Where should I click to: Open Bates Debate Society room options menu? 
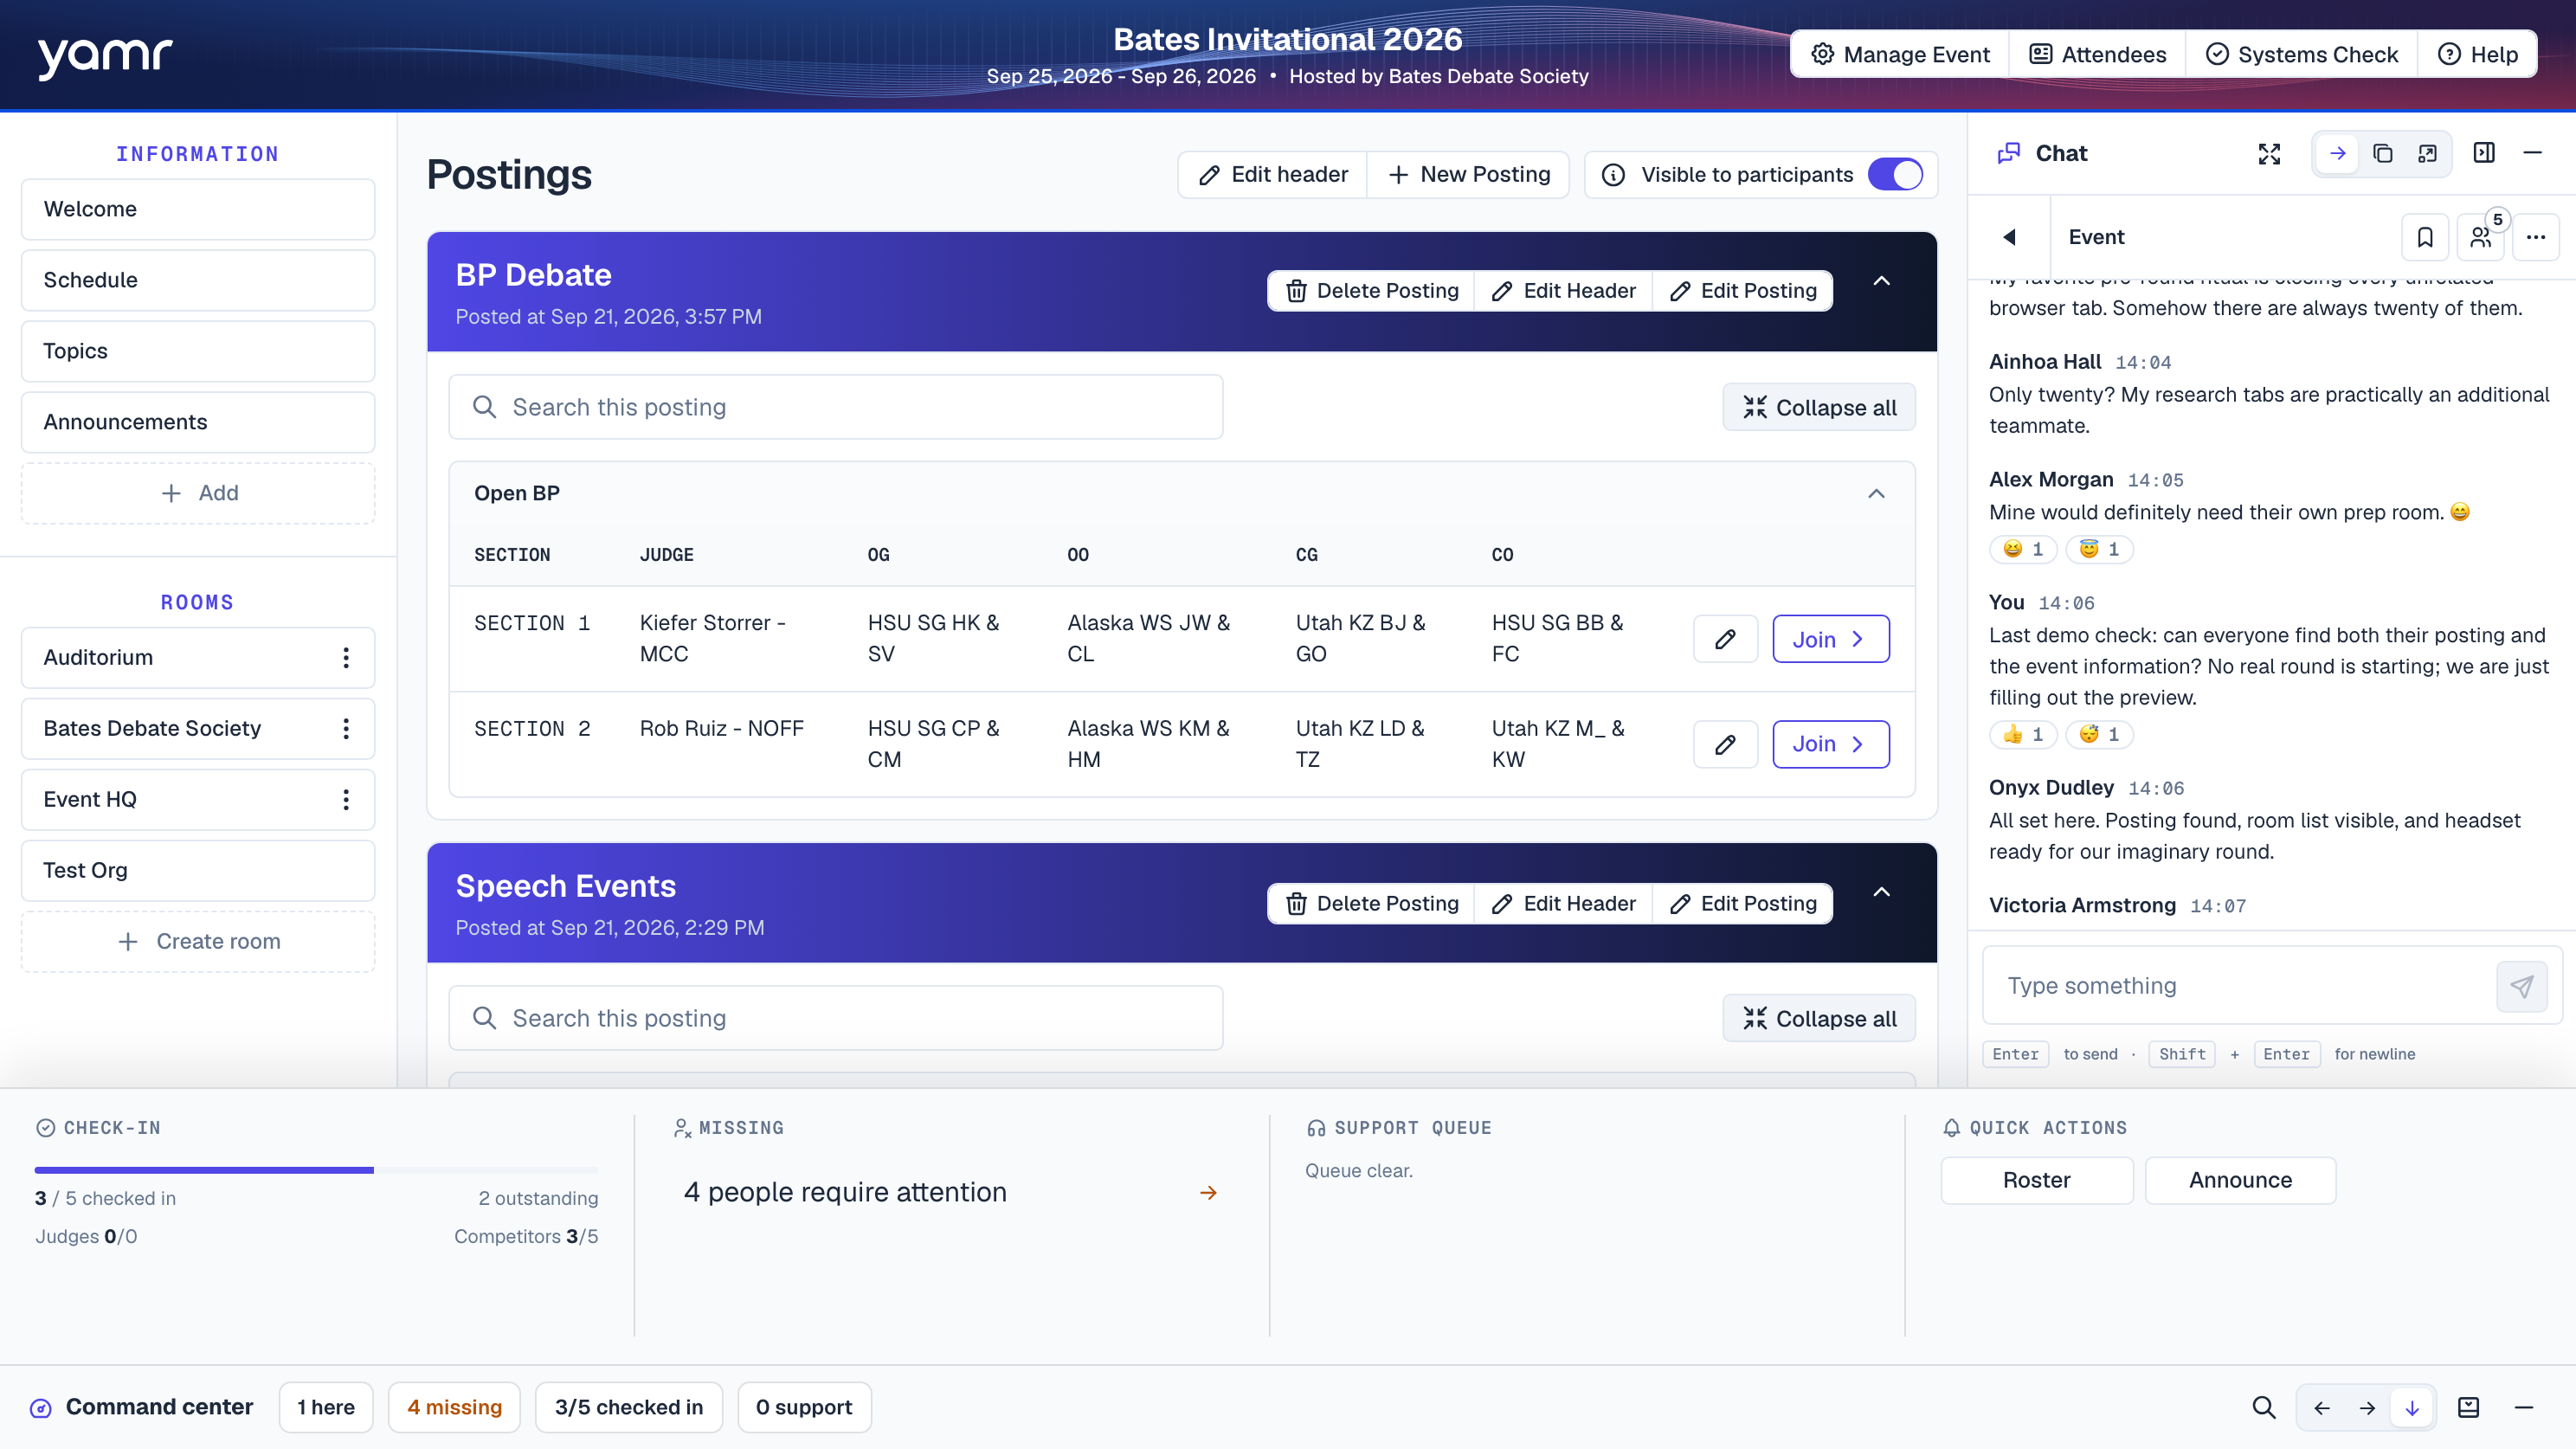click(x=346, y=729)
